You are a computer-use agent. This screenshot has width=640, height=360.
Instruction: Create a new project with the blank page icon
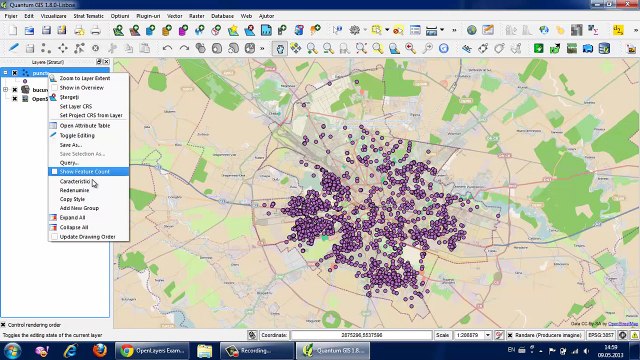(x=13, y=30)
